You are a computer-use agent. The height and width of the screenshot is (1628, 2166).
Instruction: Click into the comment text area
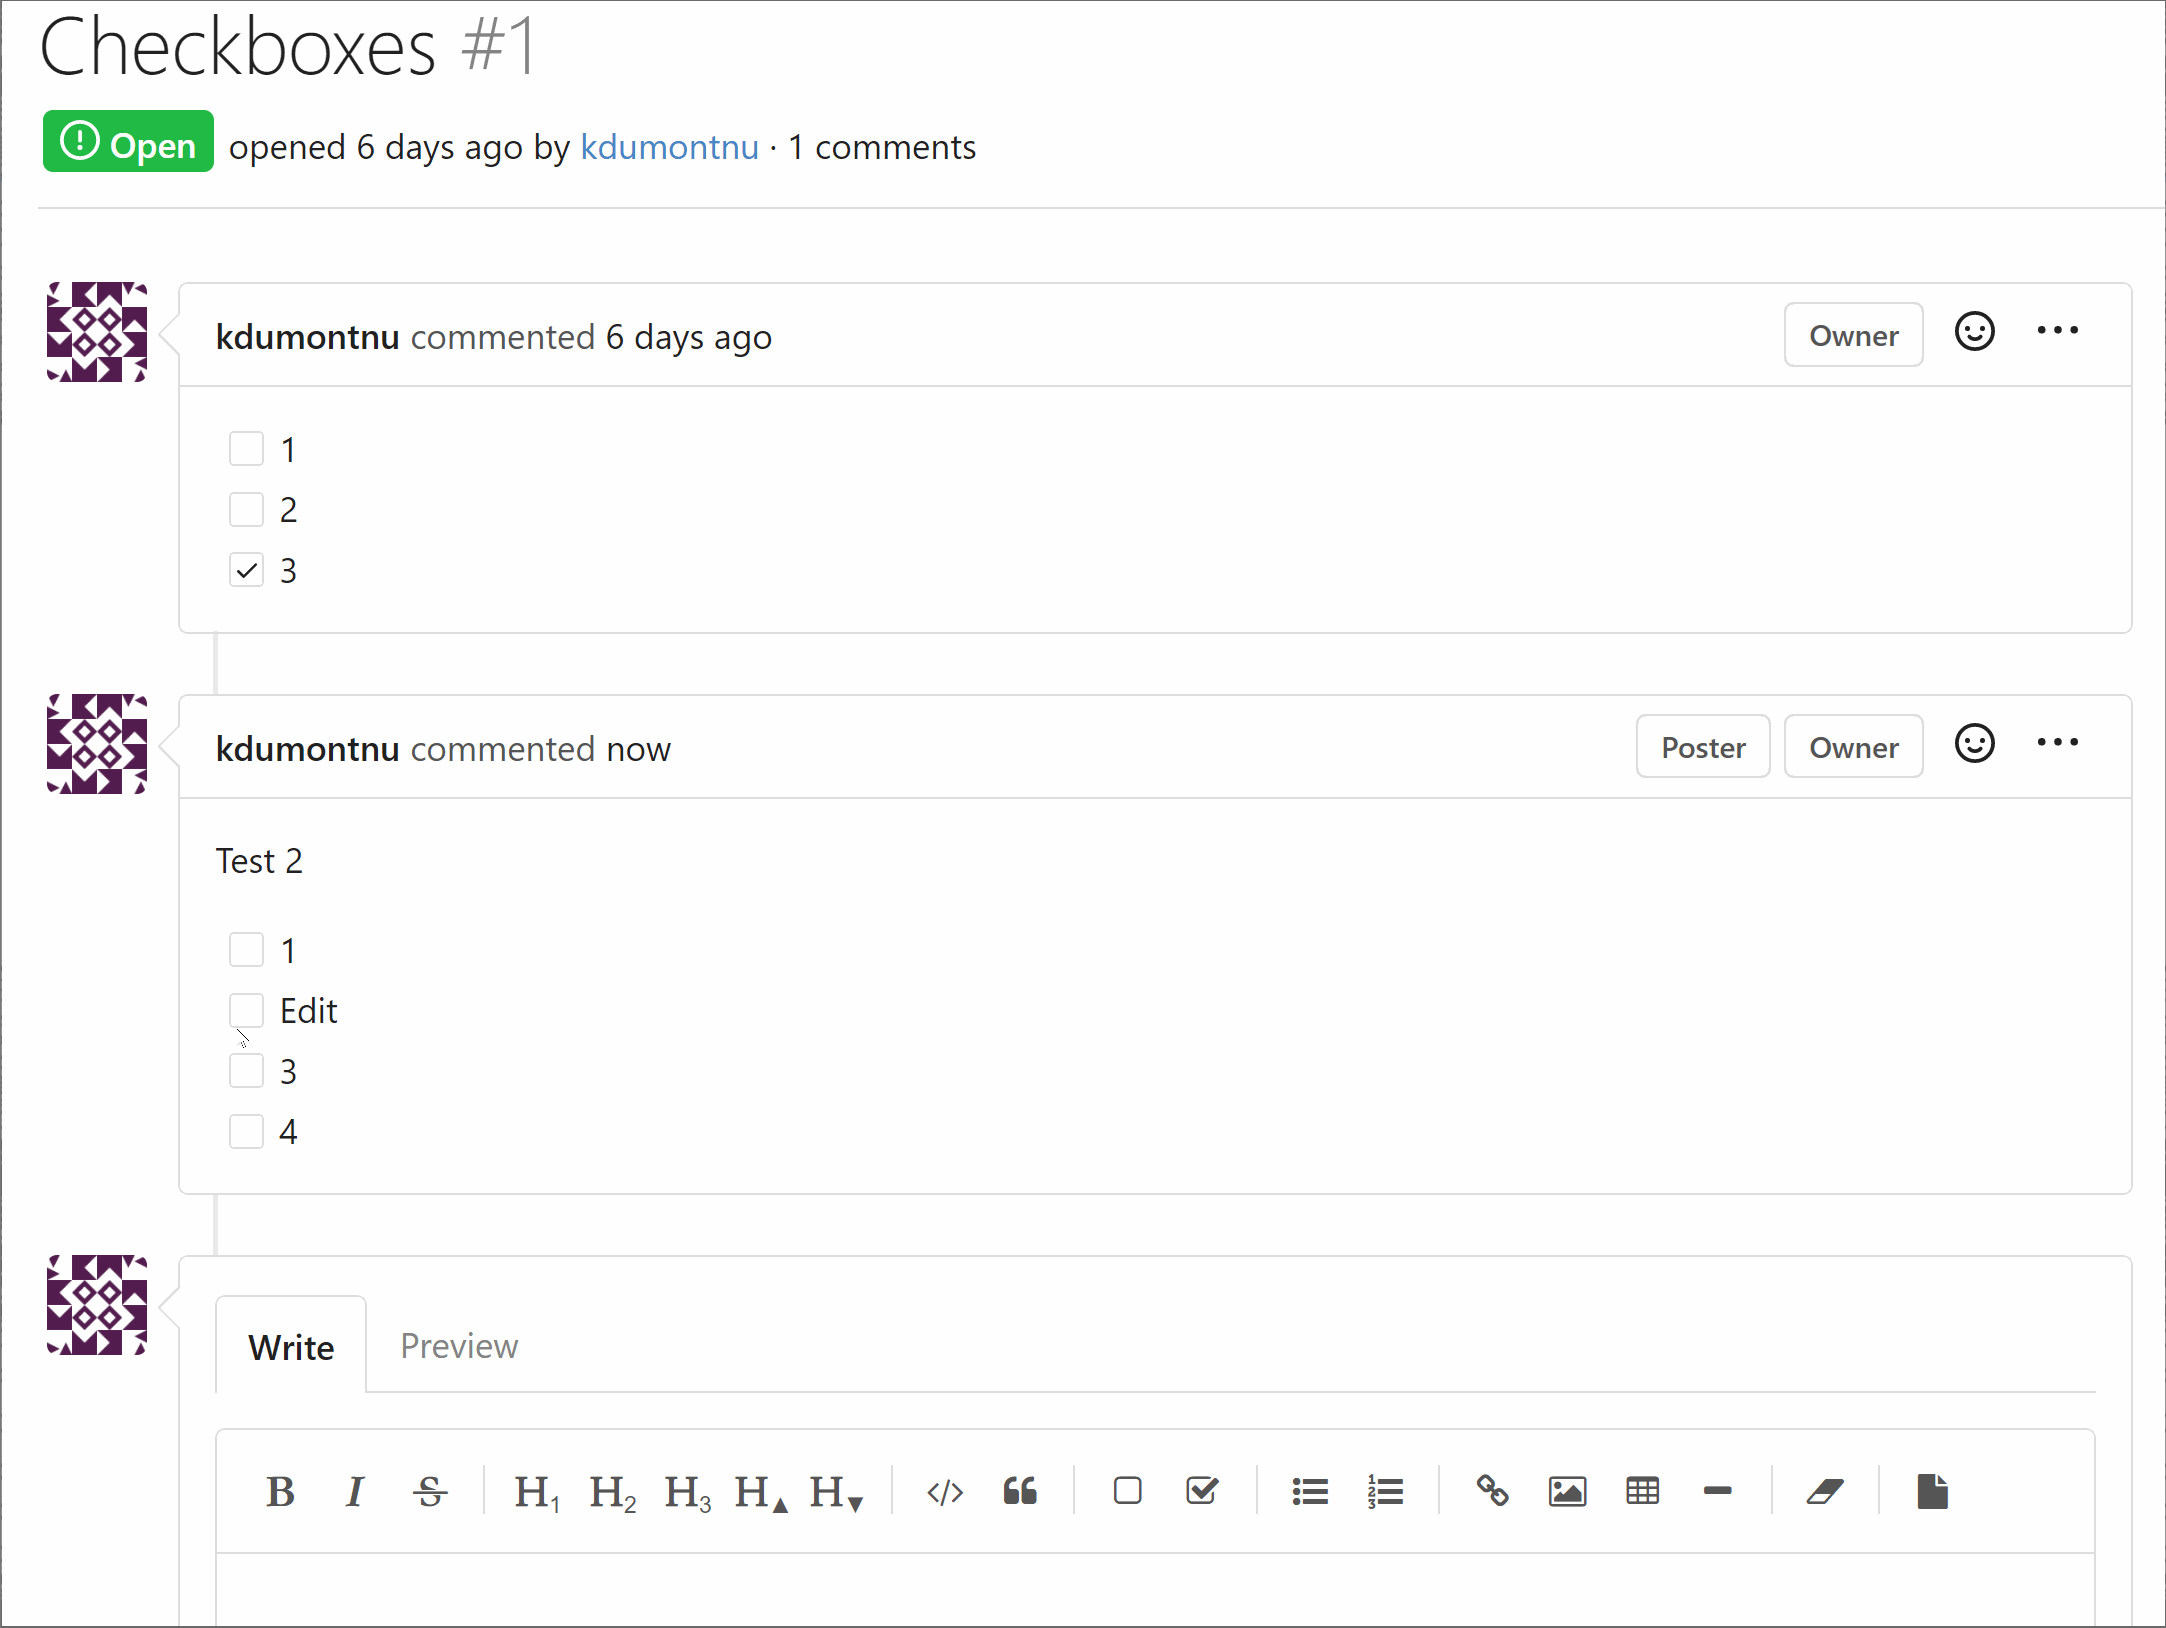coord(1155,1590)
